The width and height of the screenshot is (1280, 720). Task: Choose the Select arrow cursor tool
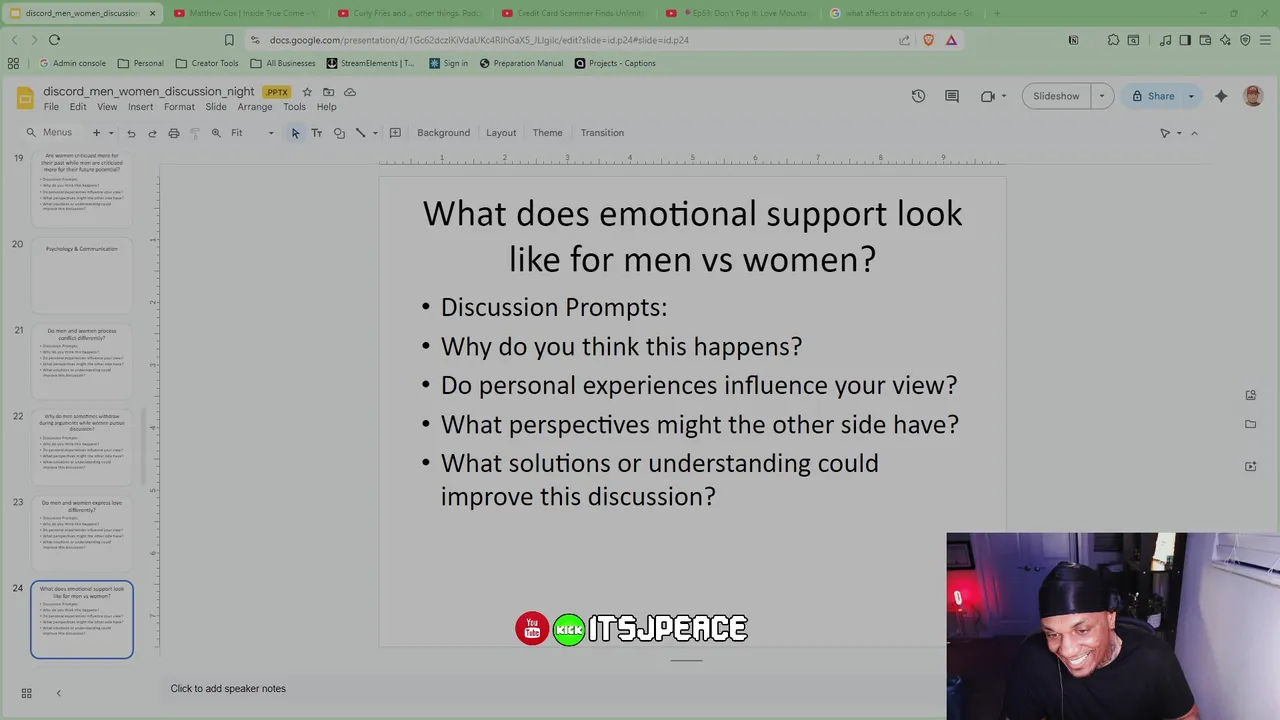295,133
